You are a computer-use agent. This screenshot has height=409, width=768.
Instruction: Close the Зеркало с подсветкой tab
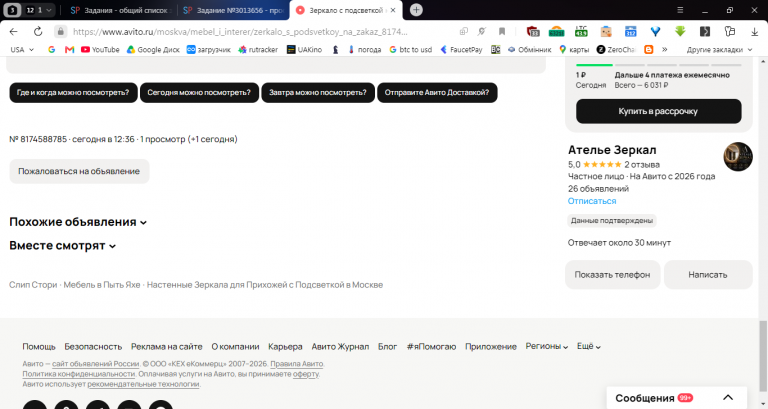pyautogui.click(x=393, y=10)
